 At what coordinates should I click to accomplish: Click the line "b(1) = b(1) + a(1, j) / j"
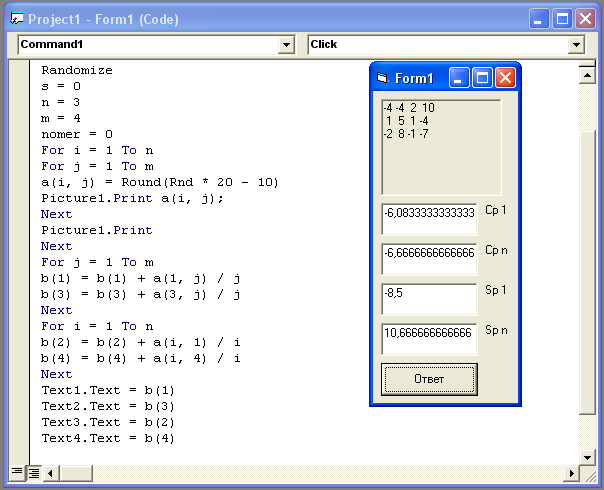141,279
